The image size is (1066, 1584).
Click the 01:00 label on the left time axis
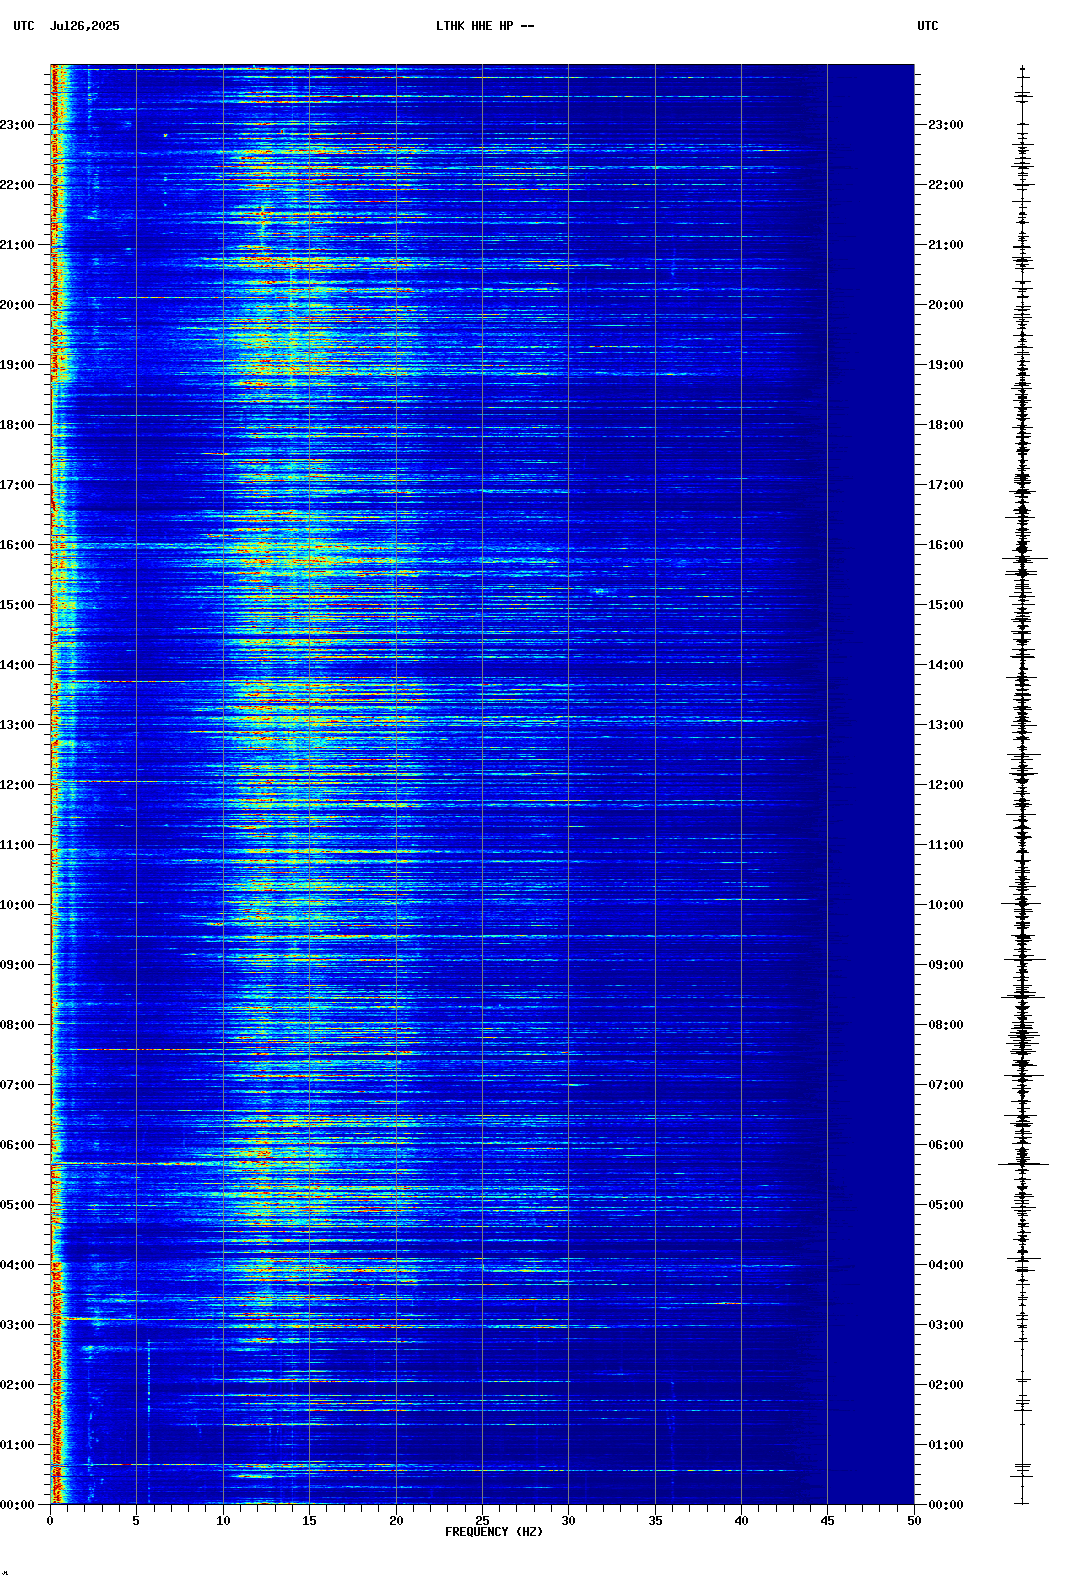coord(17,1445)
